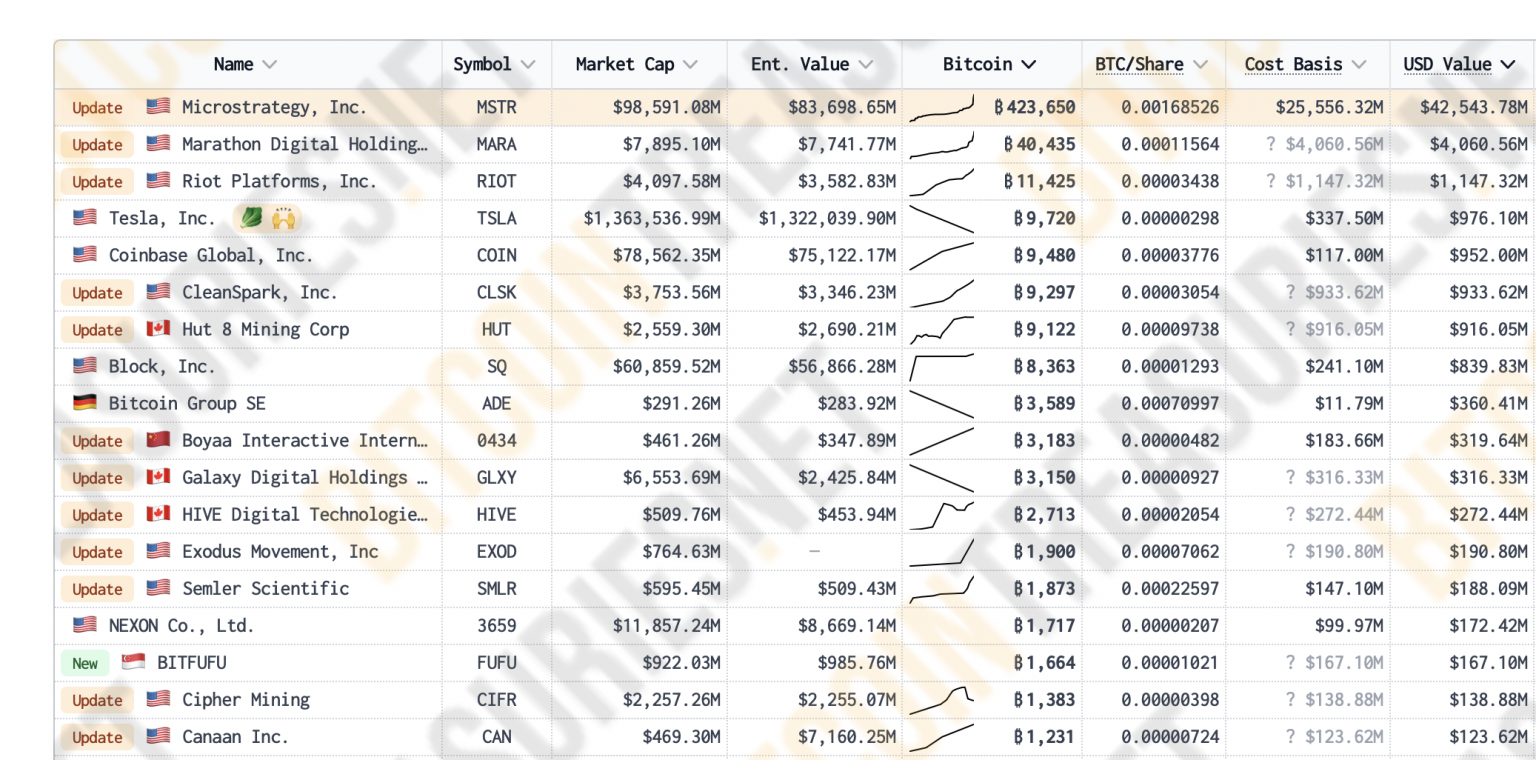Click the New badge on the BITFUFU row

(84, 662)
